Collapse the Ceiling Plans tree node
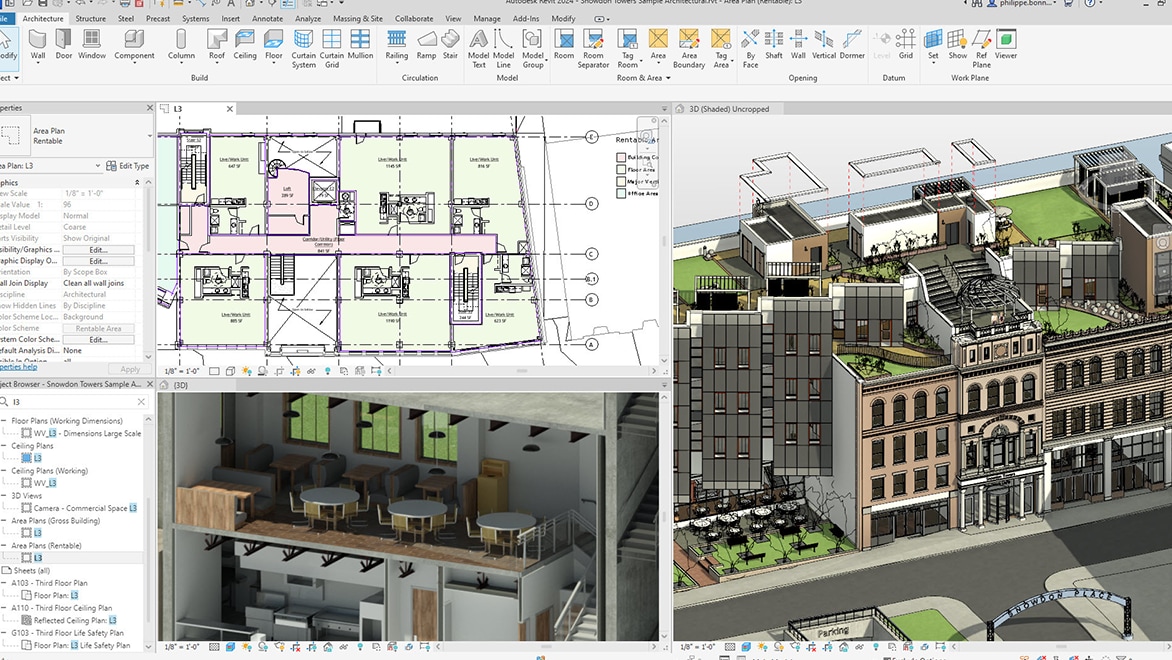The height and width of the screenshot is (660, 1172). (4, 445)
